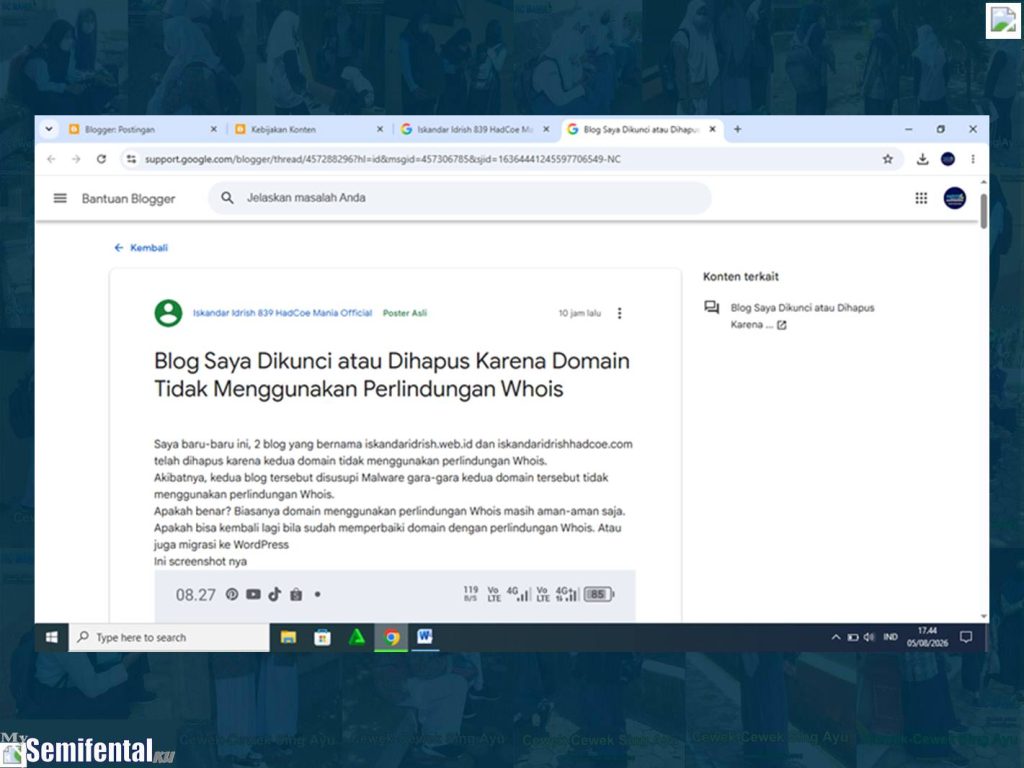Click the Konten terkait heading
Image resolution: width=1024 pixels, height=768 pixels.
(741, 276)
